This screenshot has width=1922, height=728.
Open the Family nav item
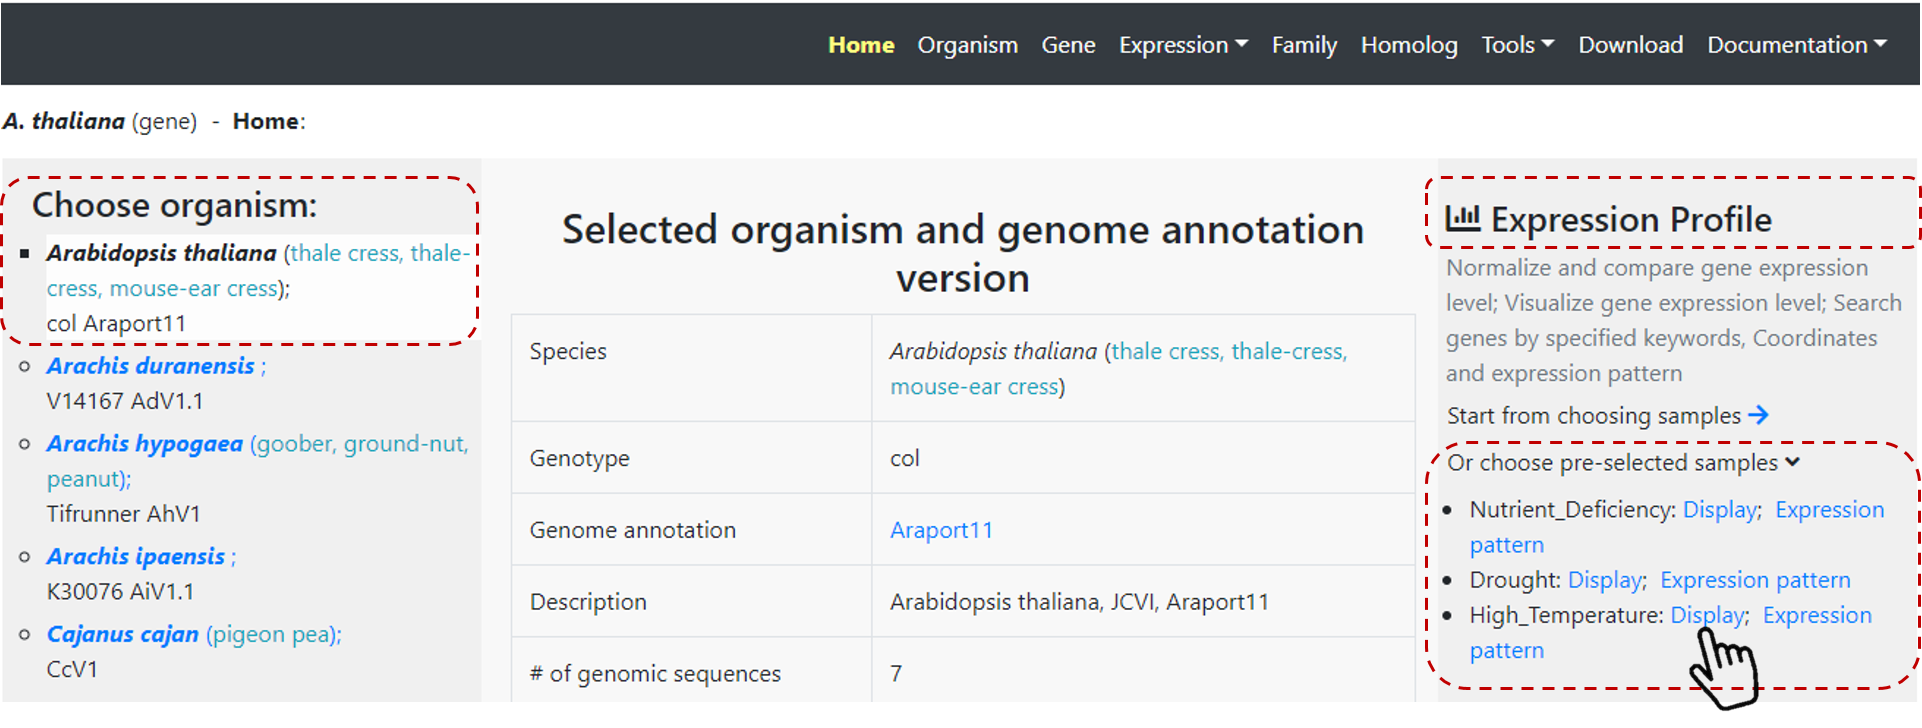point(1303,45)
